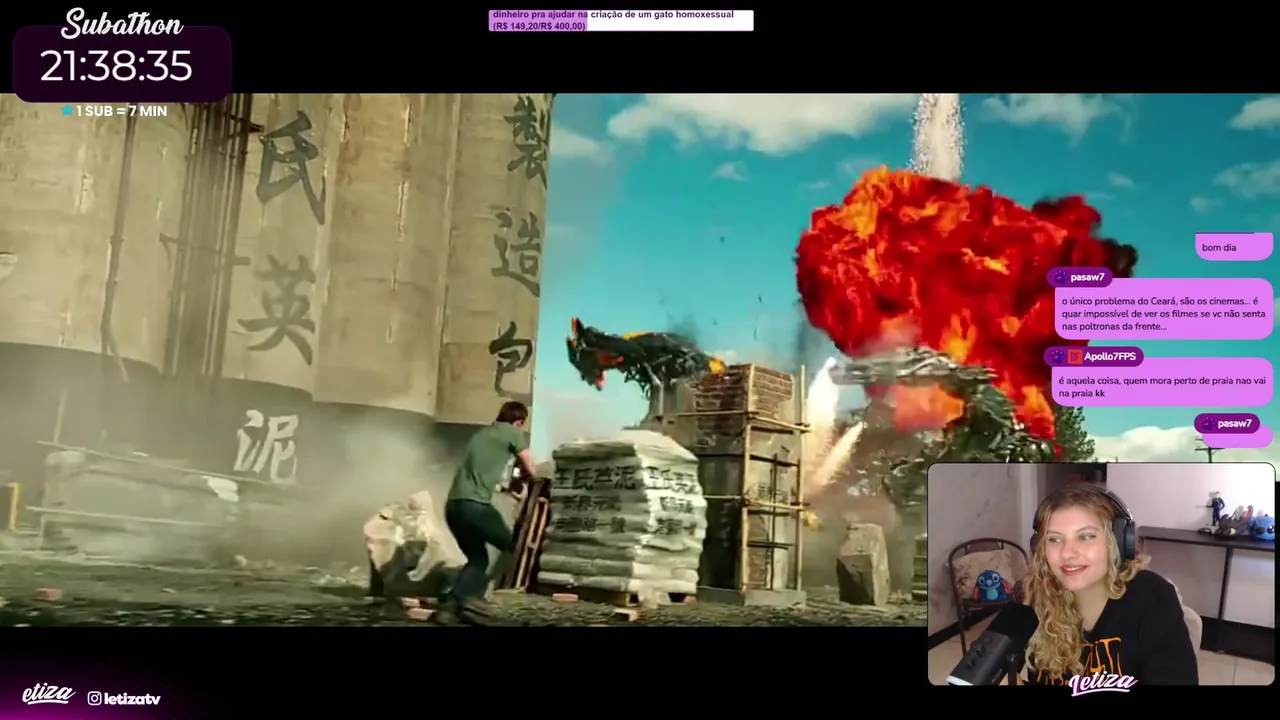Click the "letizatv" handle text
Screen dimensions: 1280x720
[x=132, y=699]
